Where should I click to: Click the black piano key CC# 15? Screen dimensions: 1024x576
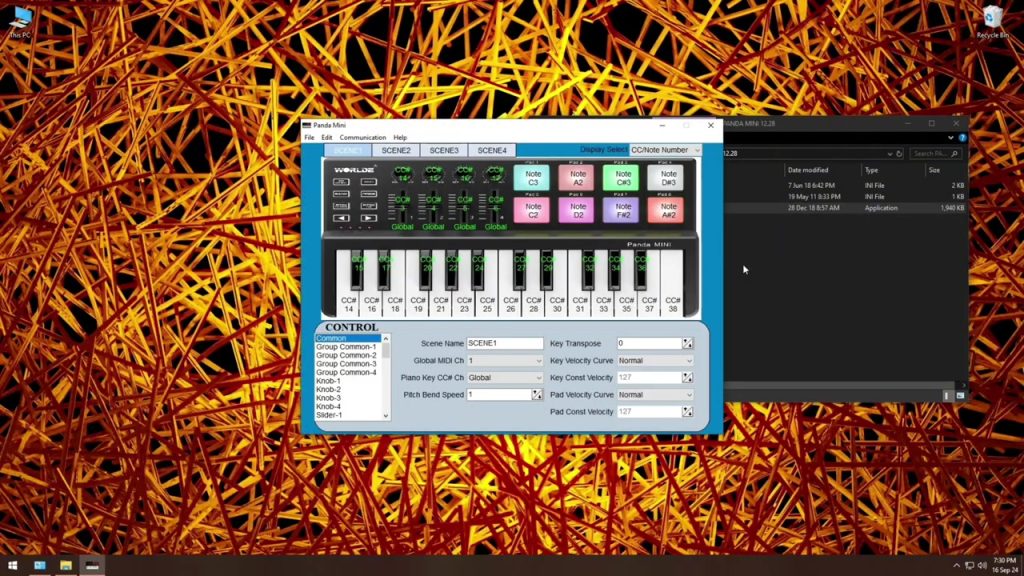[x=357, y=269]
